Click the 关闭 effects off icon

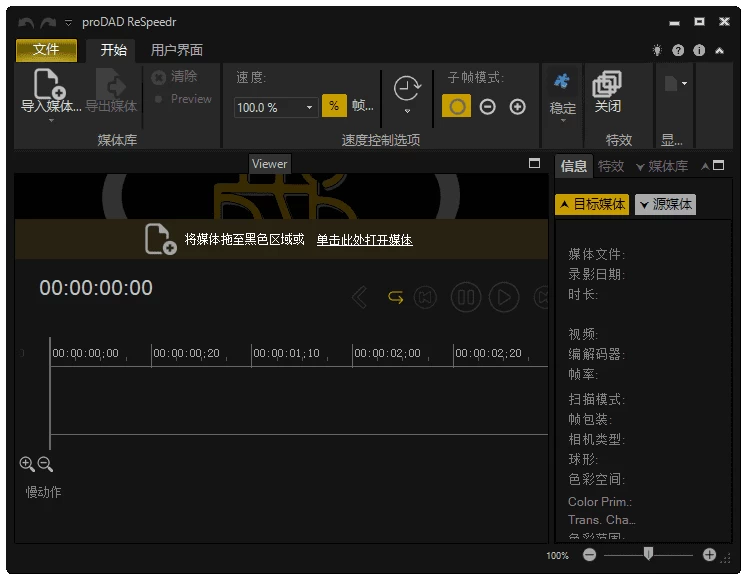(x=606, y=85)
